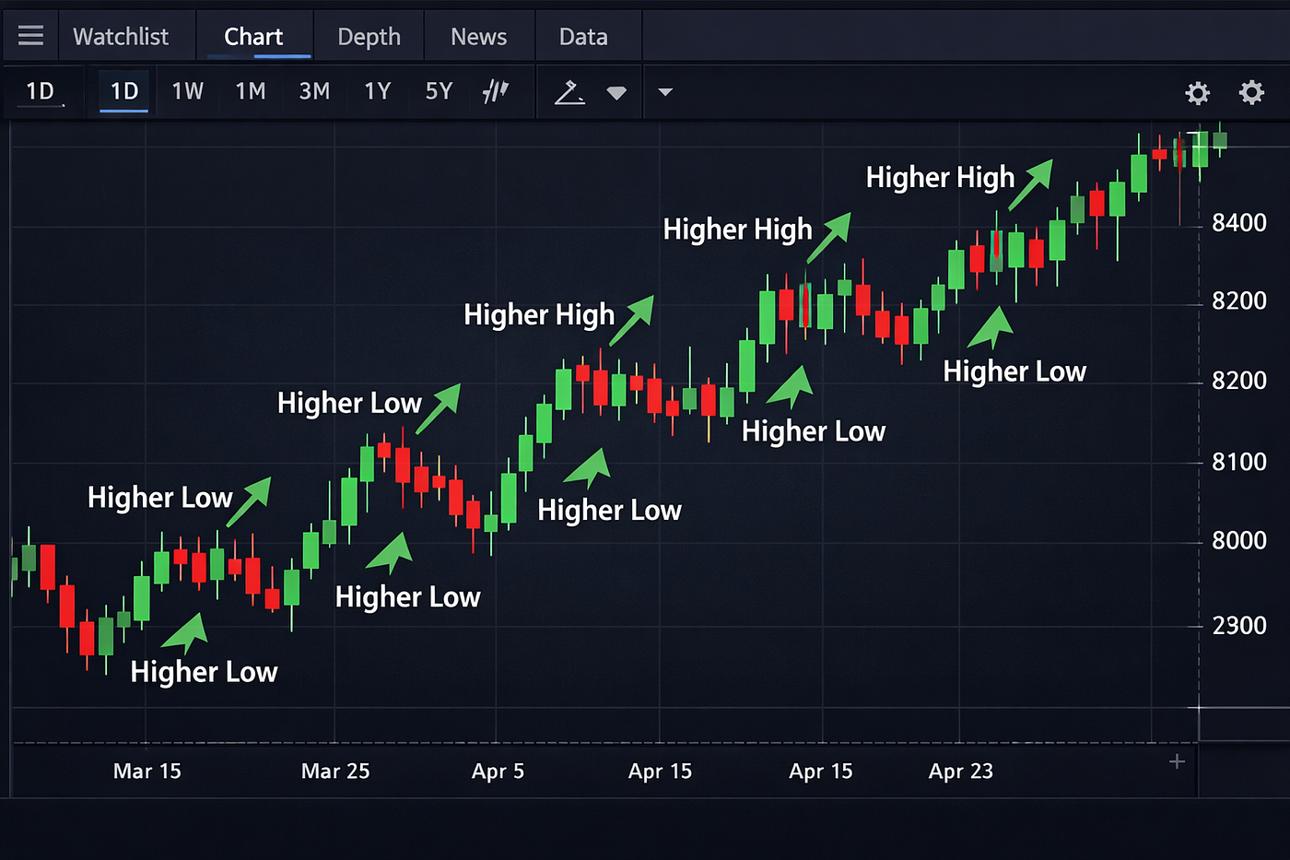The image size is (1290, 860).
Task: Select the Chart tab
Action: tap(253, 37)
